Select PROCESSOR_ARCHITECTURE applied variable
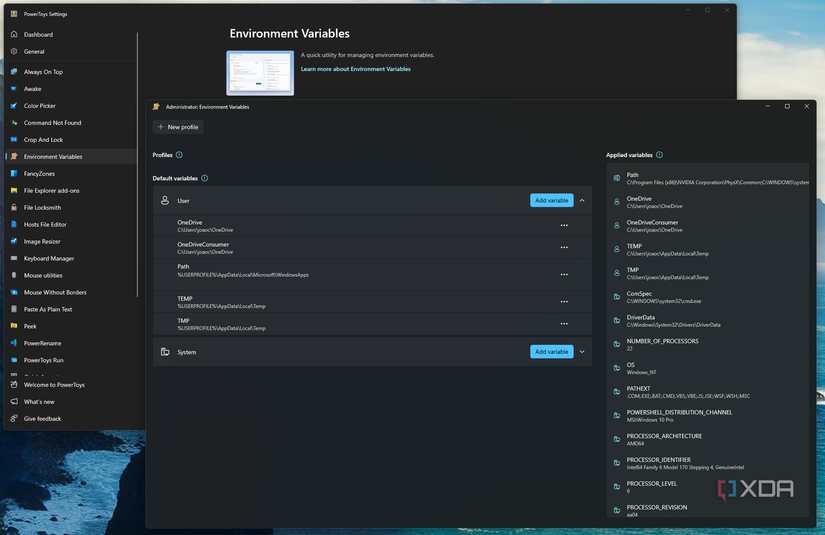 click(x=708, y=439)
